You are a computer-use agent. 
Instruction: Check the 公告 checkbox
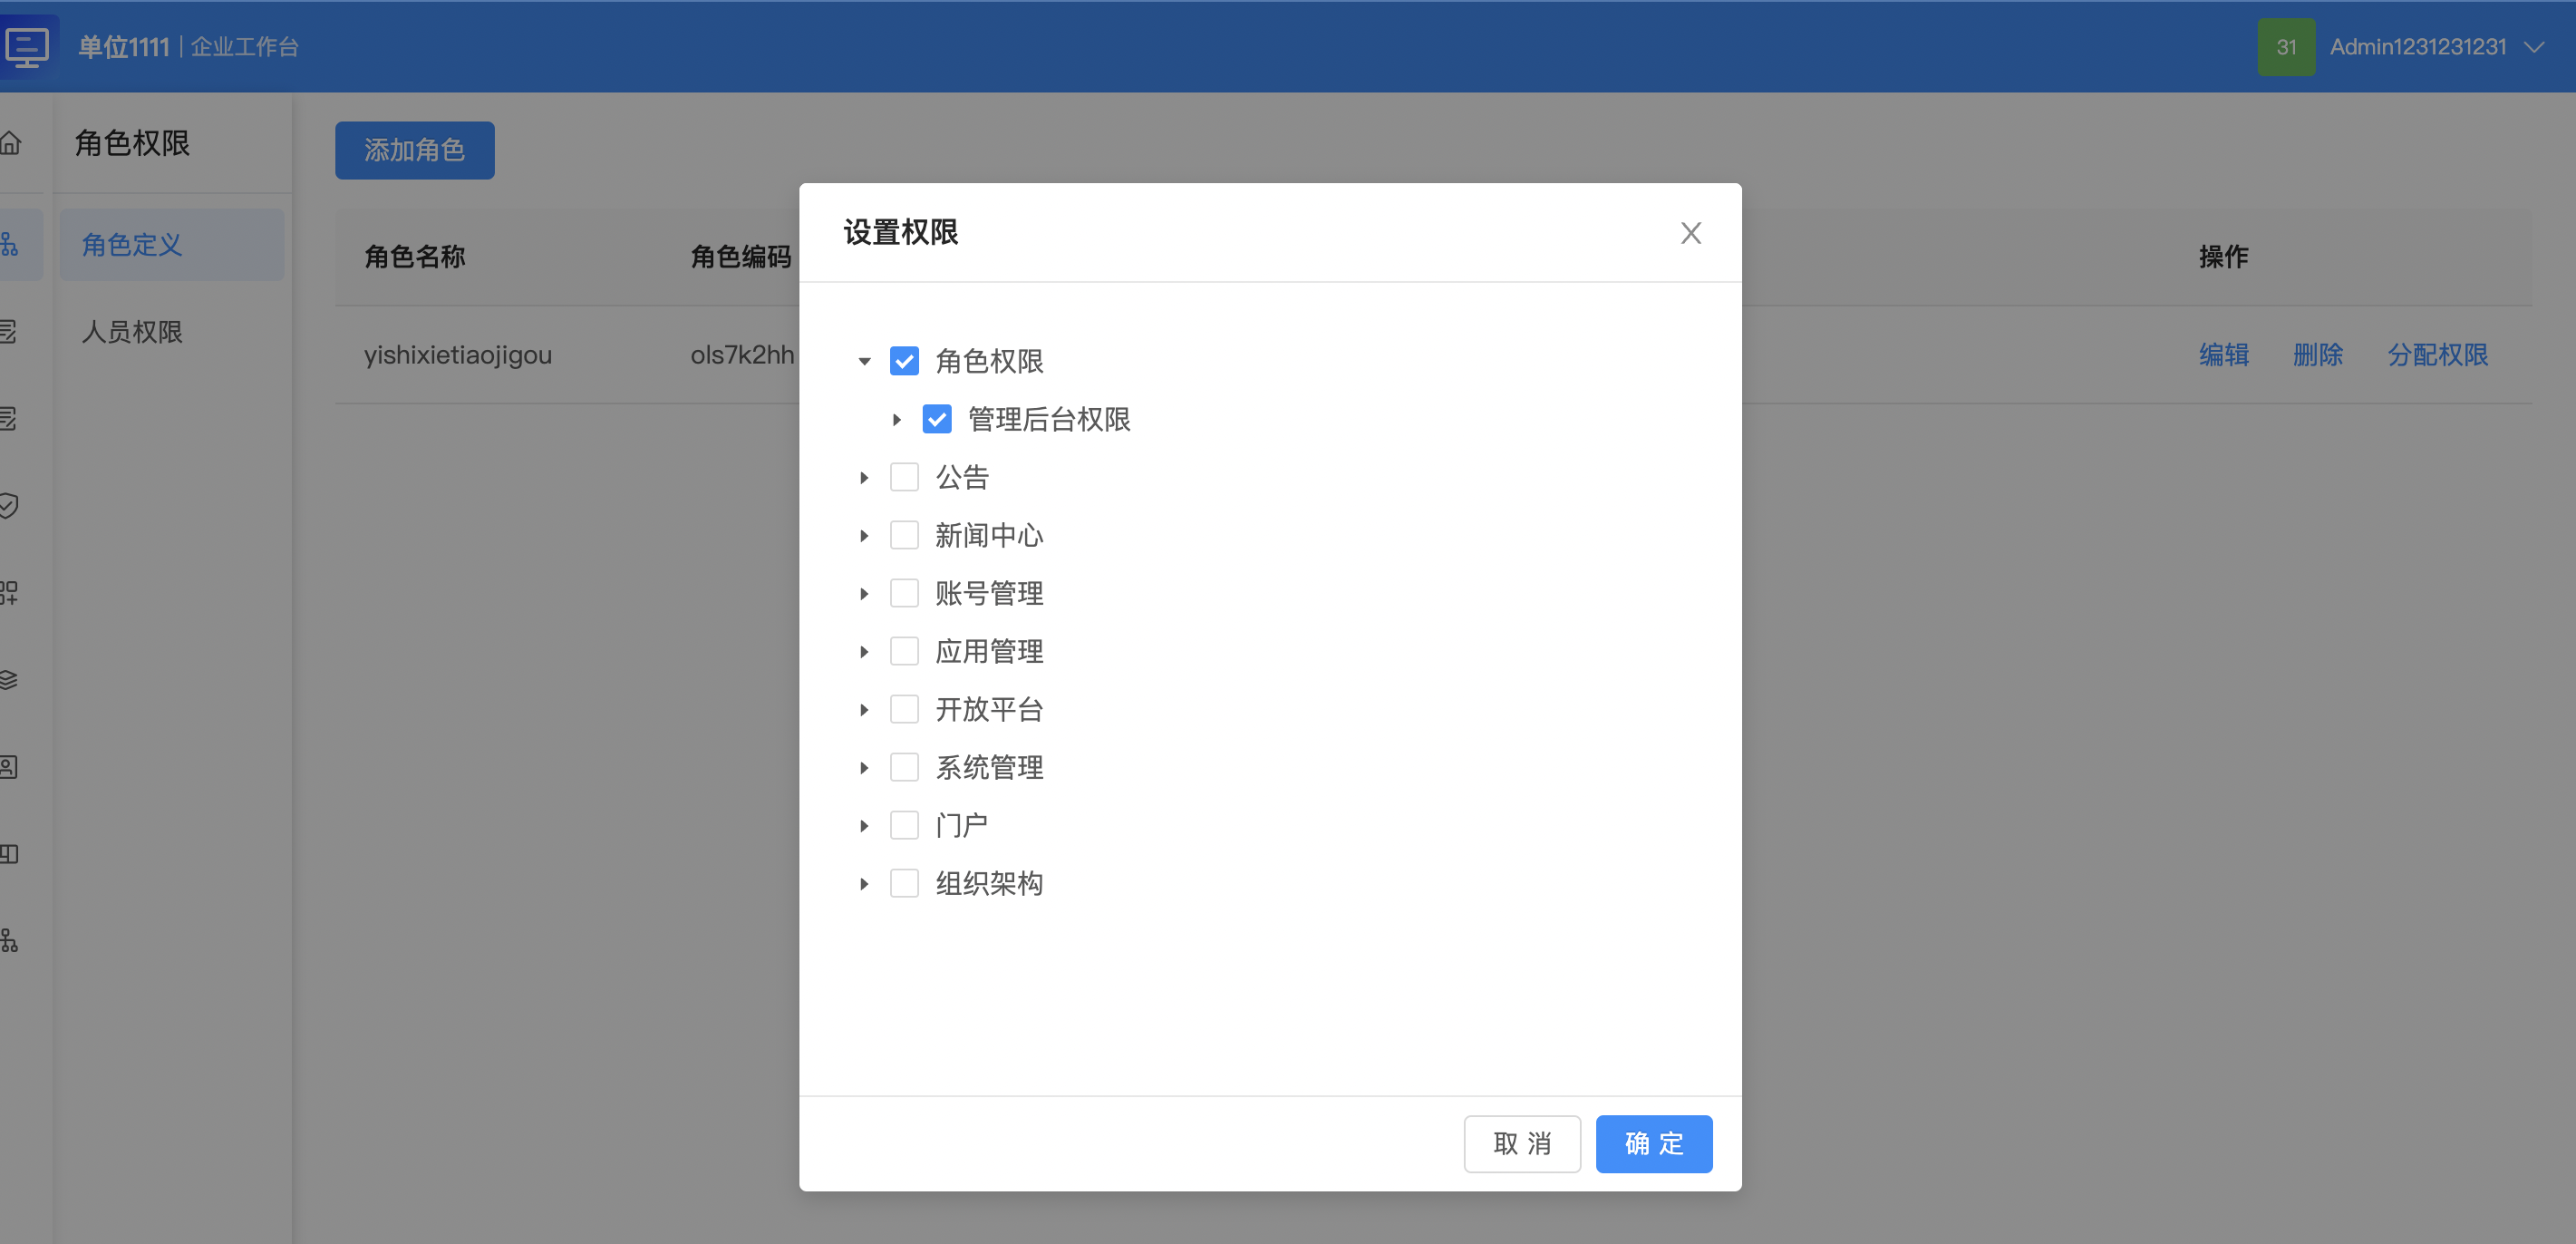point(904,477)
